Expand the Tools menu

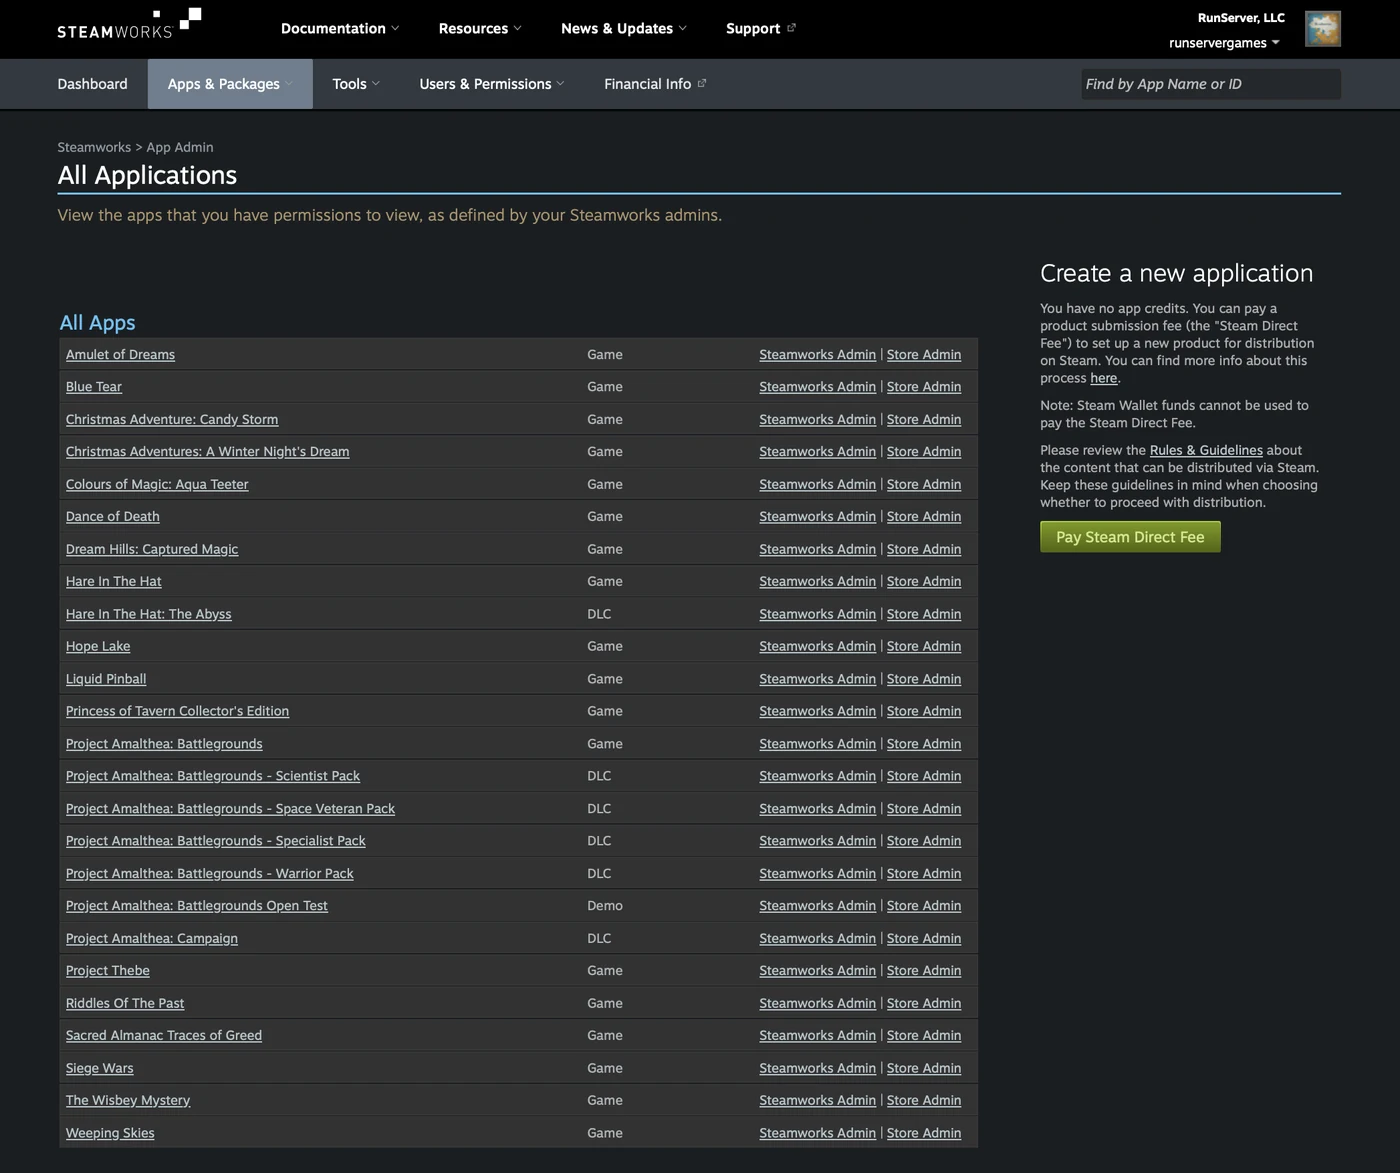(356, 84)
